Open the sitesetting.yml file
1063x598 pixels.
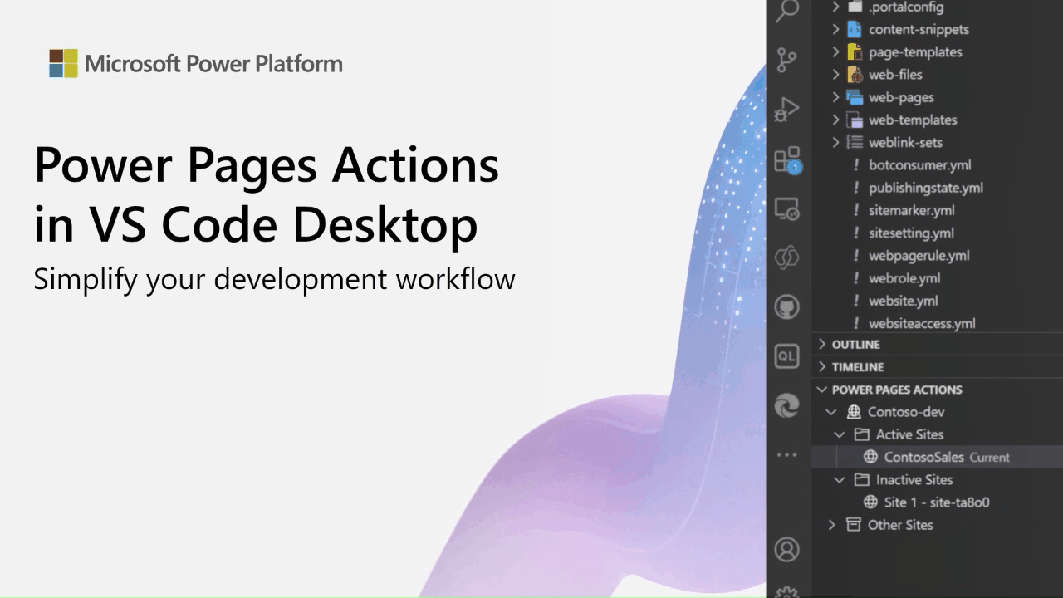[911, 233]
